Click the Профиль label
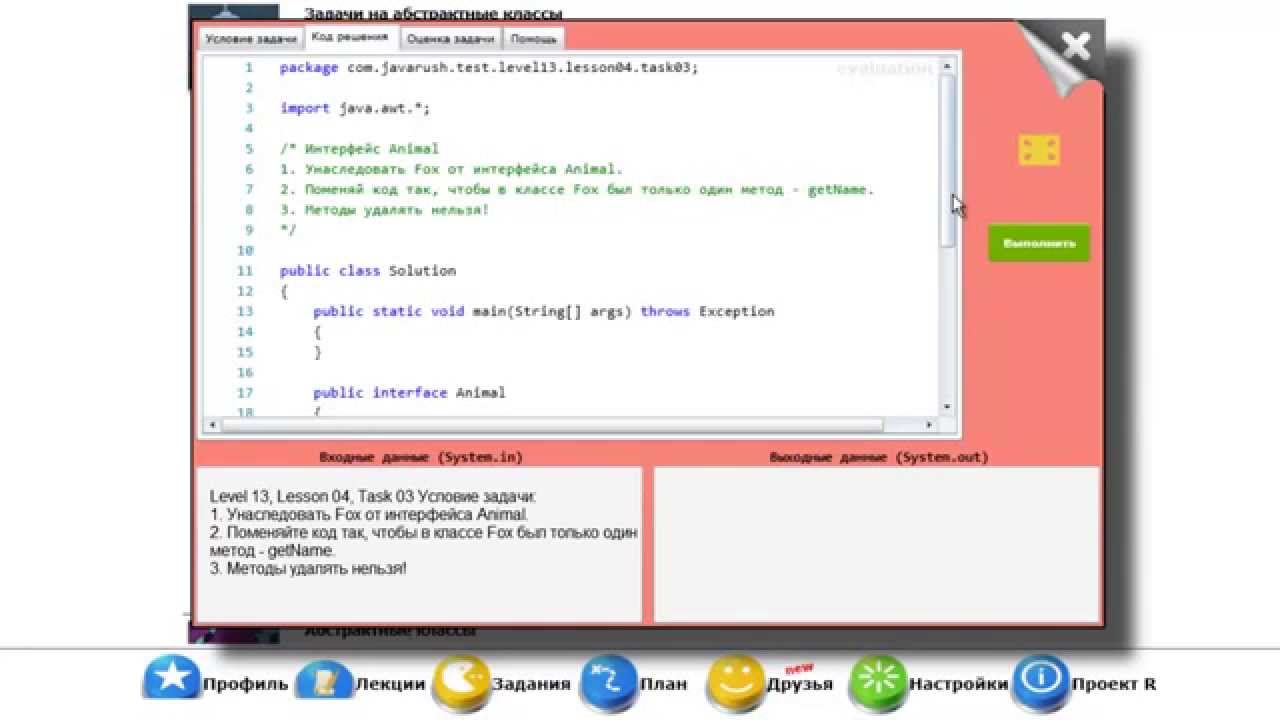This screenshot has height=720, width=1280. tap(245, 685)
